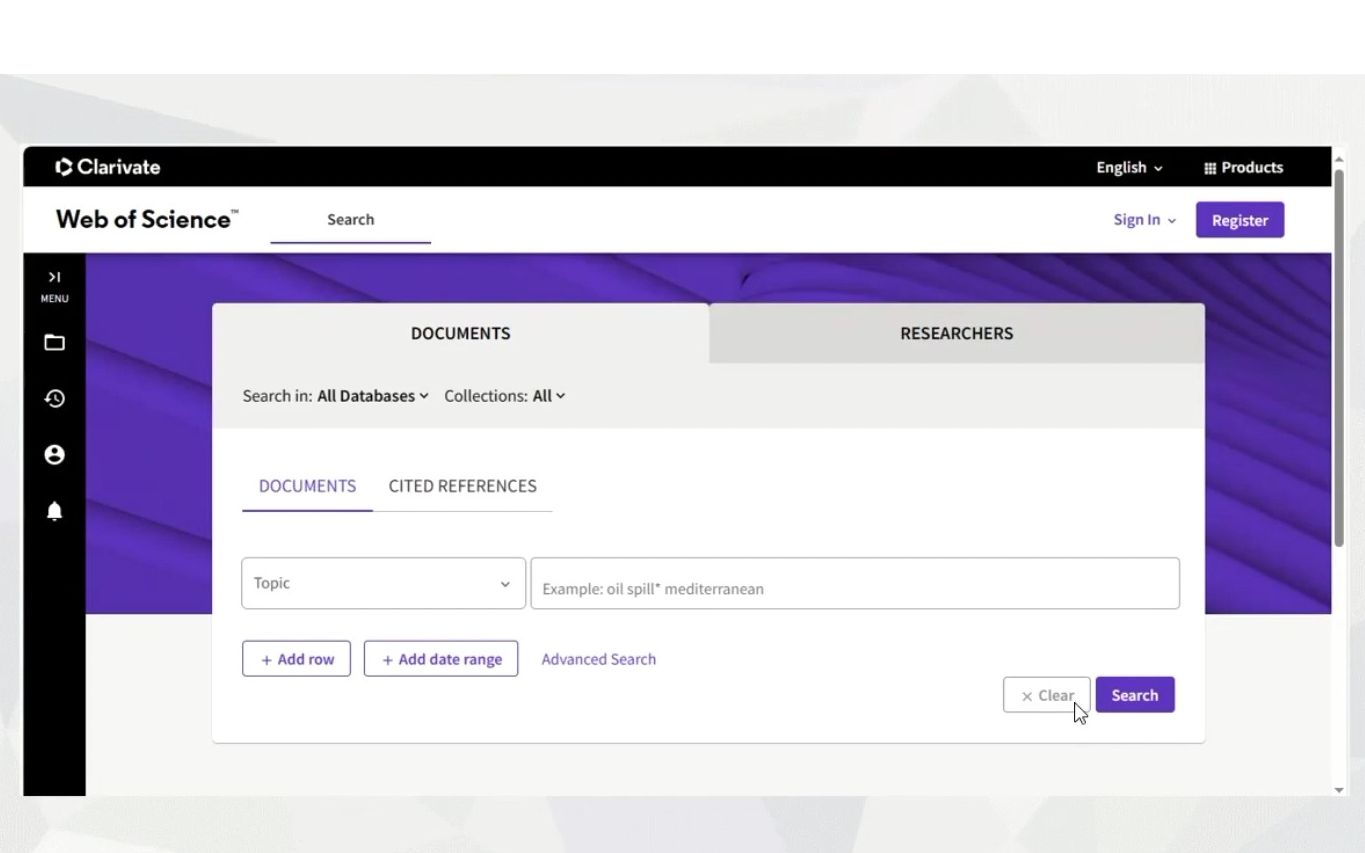Switch to the top DOCUMENTS tab

(460, 333)
